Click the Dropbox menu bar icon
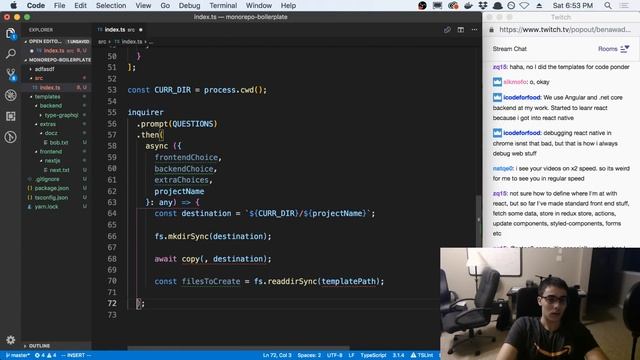The width and height of the screenshot is (640, 360). tap(483, 5)
